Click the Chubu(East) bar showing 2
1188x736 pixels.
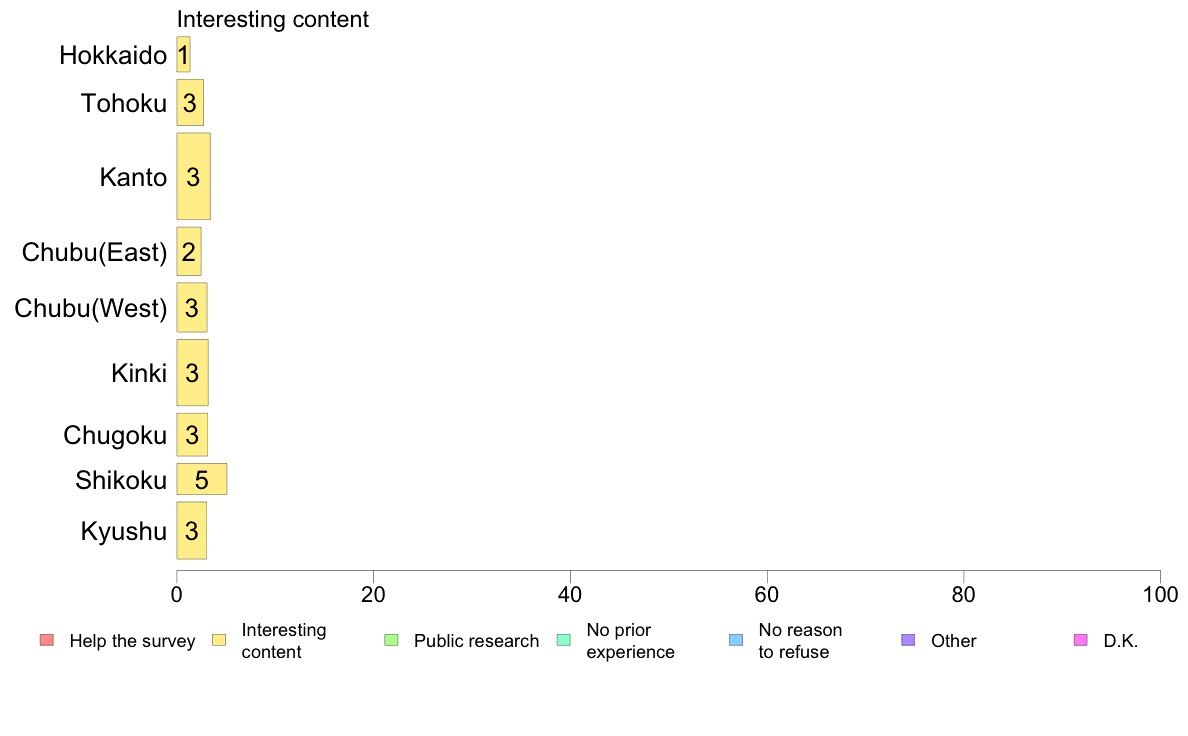(x=189, y=252)
